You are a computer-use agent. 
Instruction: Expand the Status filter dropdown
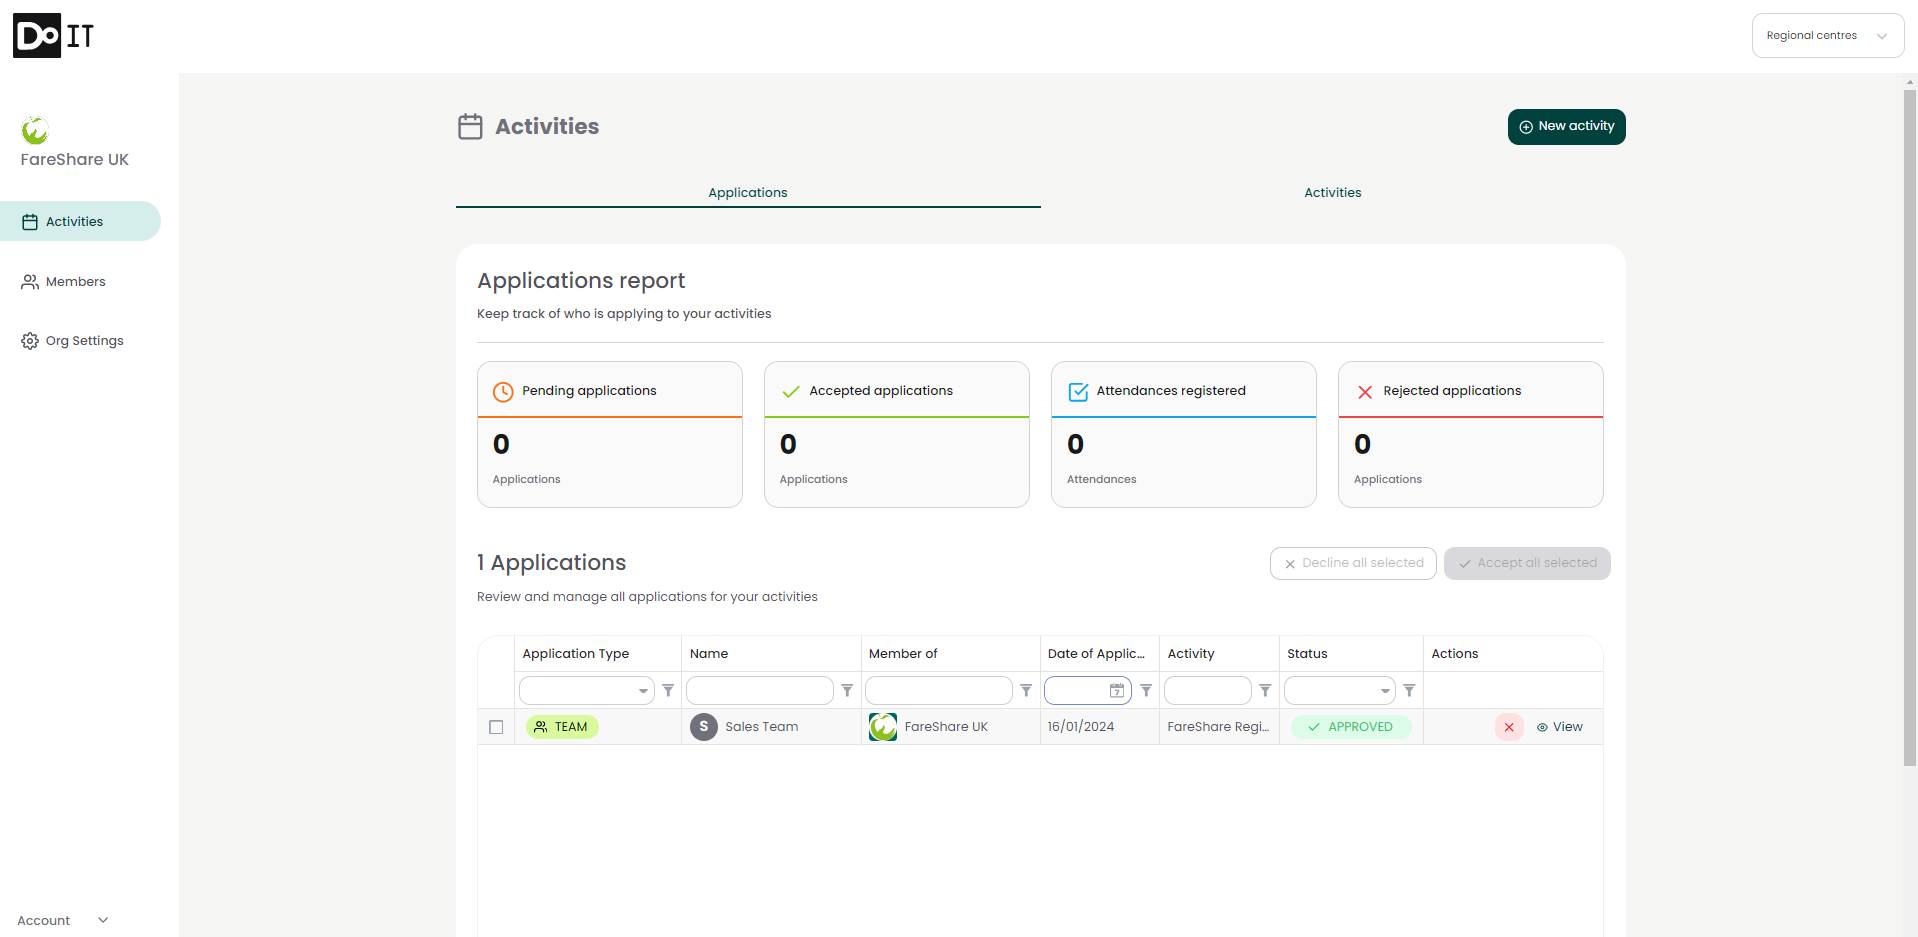click(1385, 691)
